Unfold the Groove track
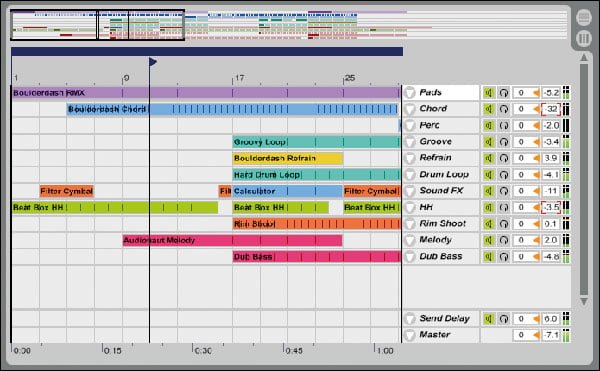The height and width of the screenshot is (371, 600). coord(410,142)
